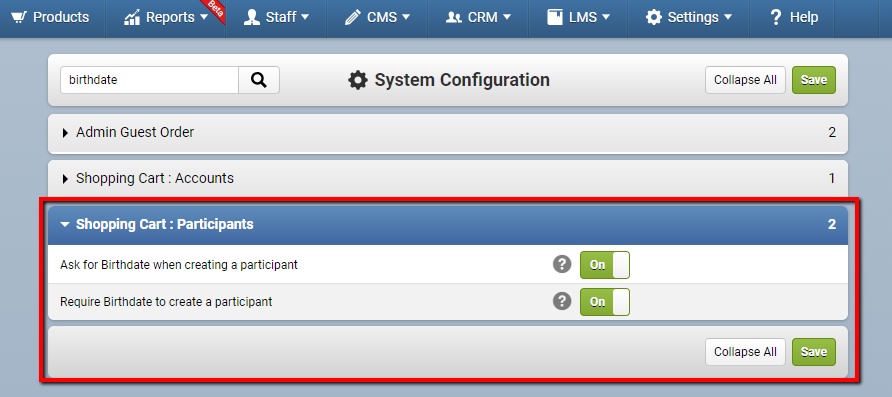Image resolution: width=892 pixels, height=397 pixels.
Task: Click the top green Save button
Action: [813, 80]
